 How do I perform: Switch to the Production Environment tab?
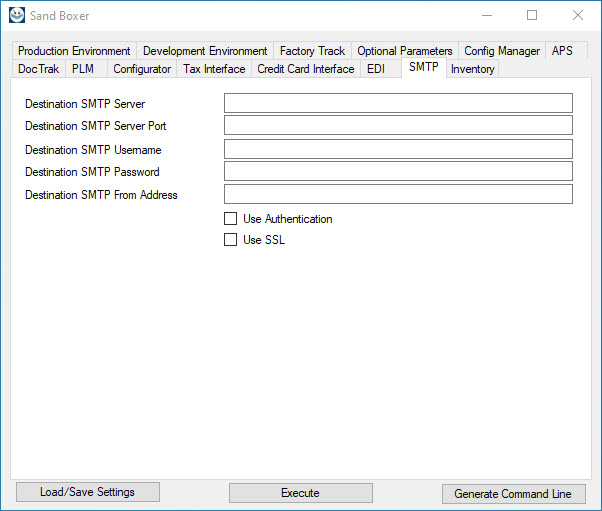74,51
